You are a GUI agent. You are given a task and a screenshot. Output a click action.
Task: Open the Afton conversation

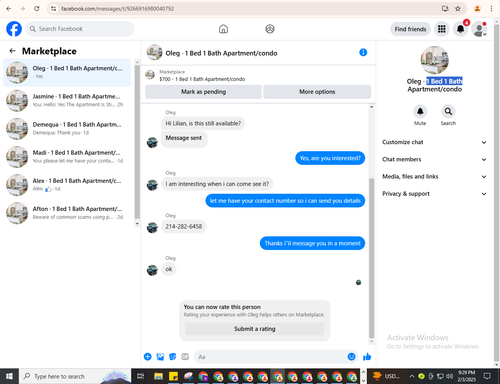(67, 213)
